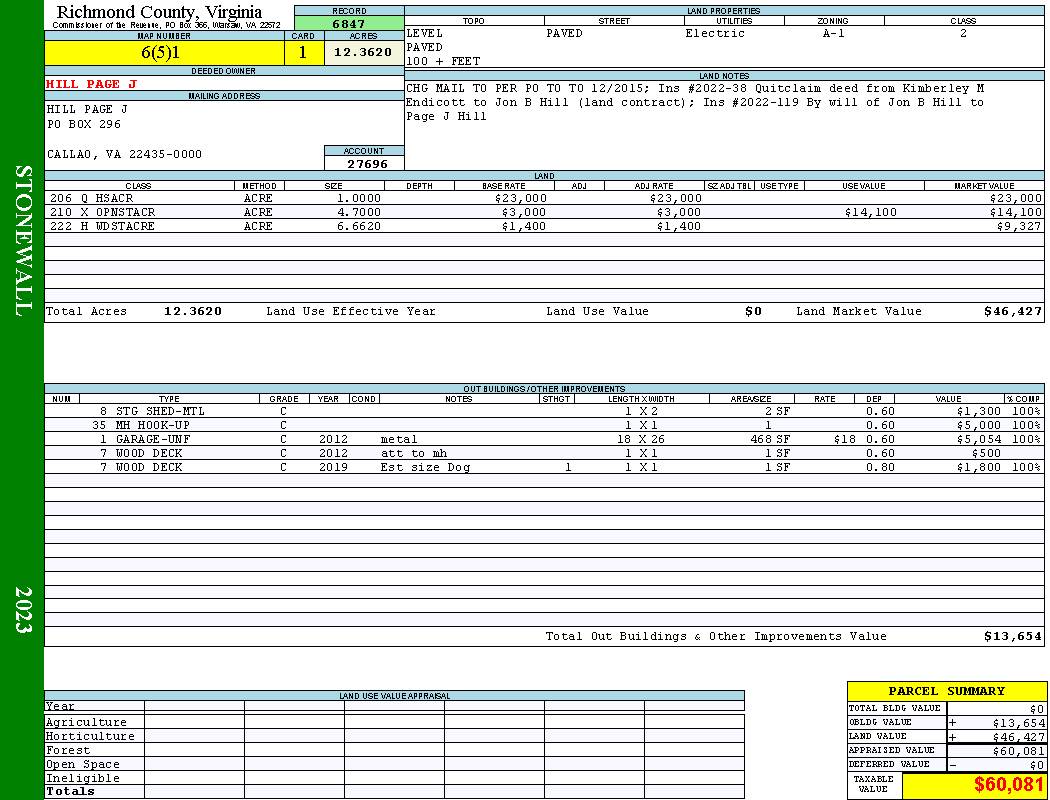Click the $5,054 garage value cell
This screenshot has width=1050, height=800.
[x=978, y=440]
